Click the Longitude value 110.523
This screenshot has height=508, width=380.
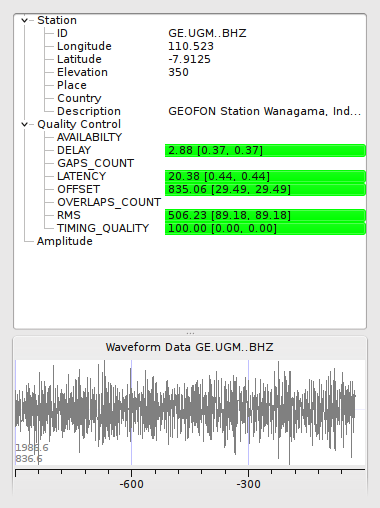point(191,46)
